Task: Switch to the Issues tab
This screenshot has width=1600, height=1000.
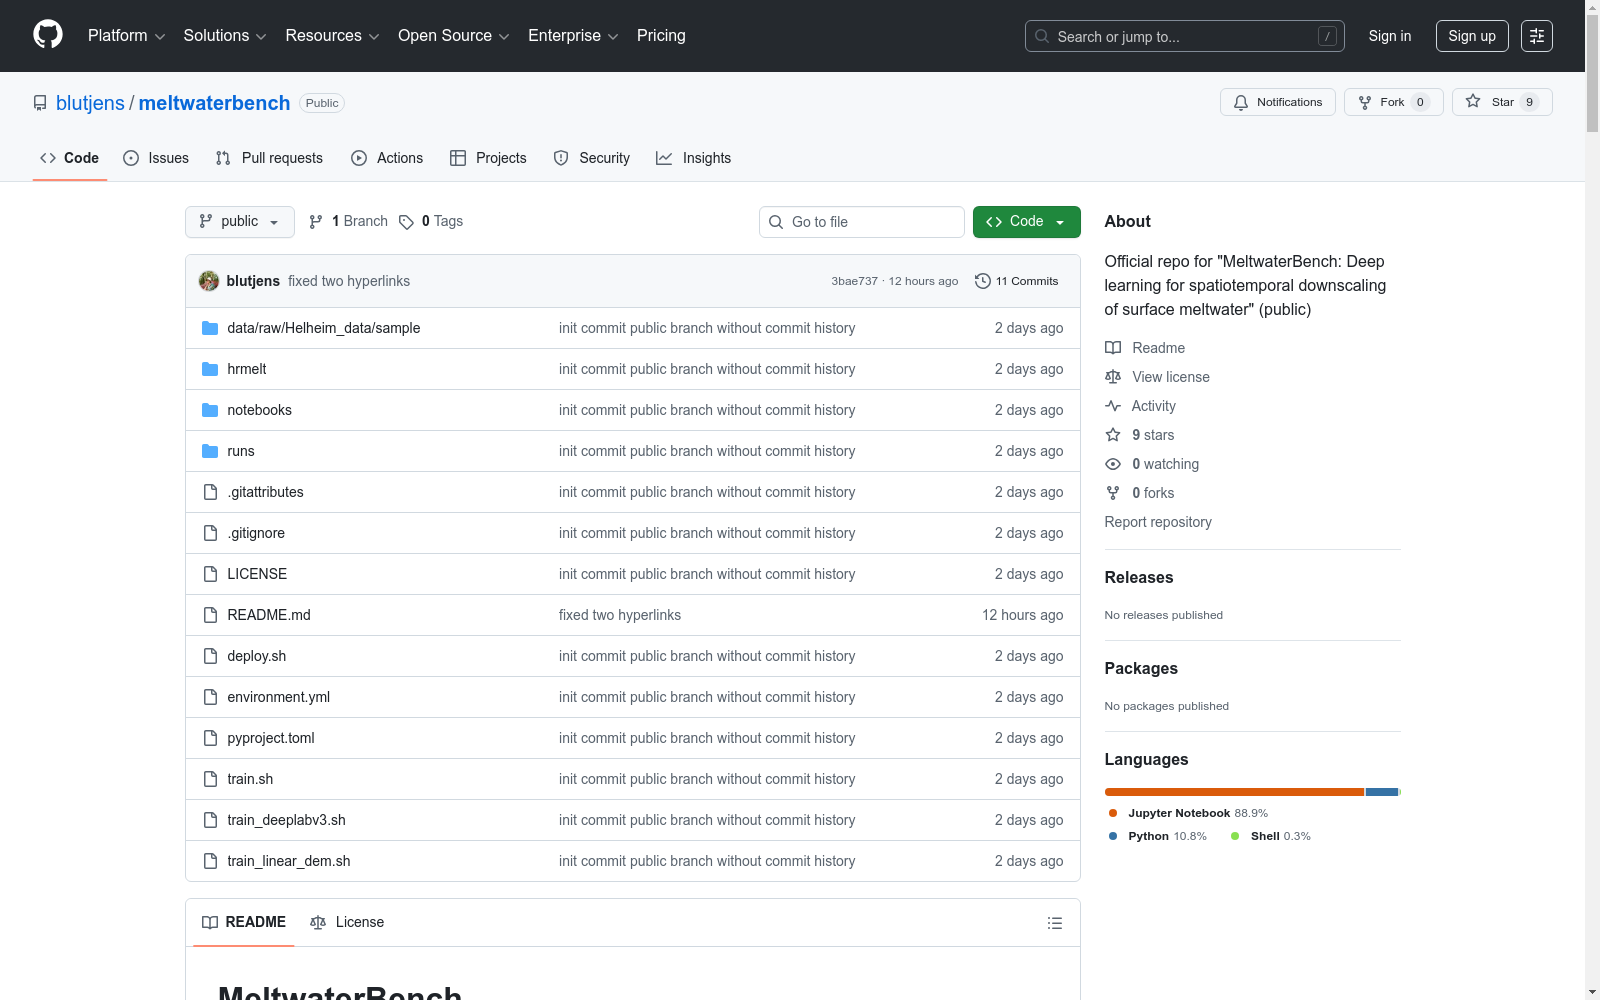Action: 156,158
